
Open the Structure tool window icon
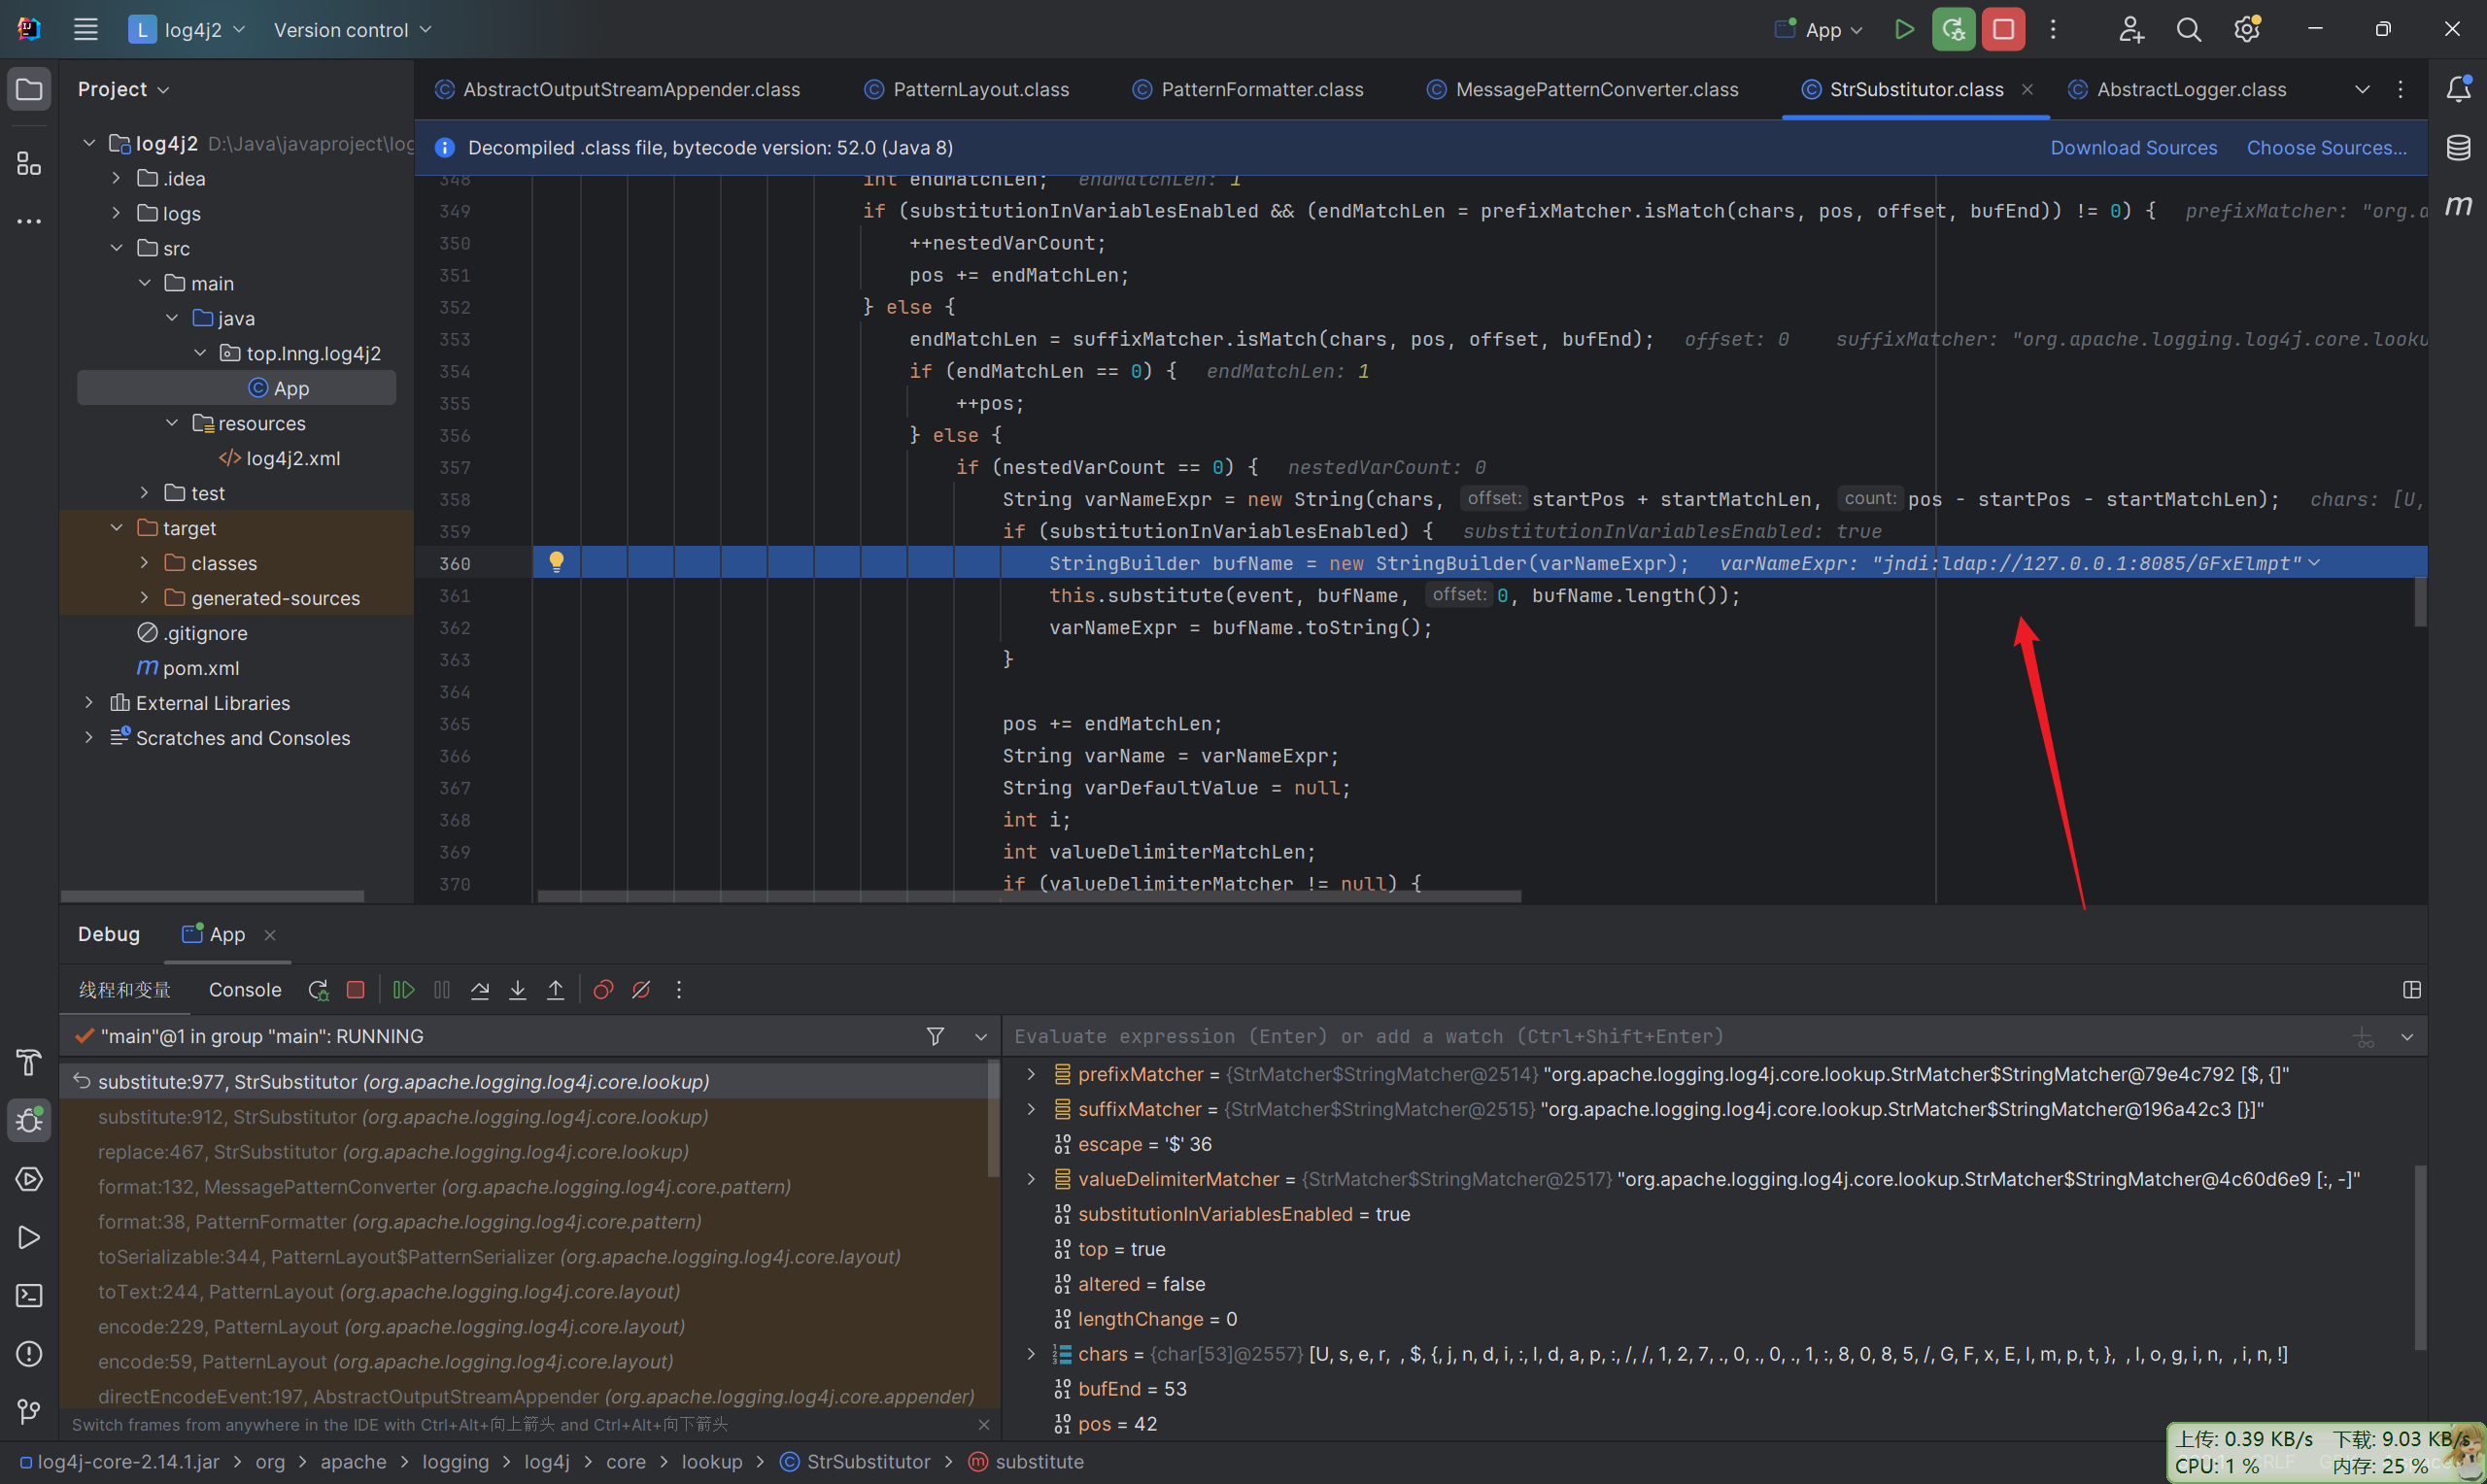pos(29,163)
